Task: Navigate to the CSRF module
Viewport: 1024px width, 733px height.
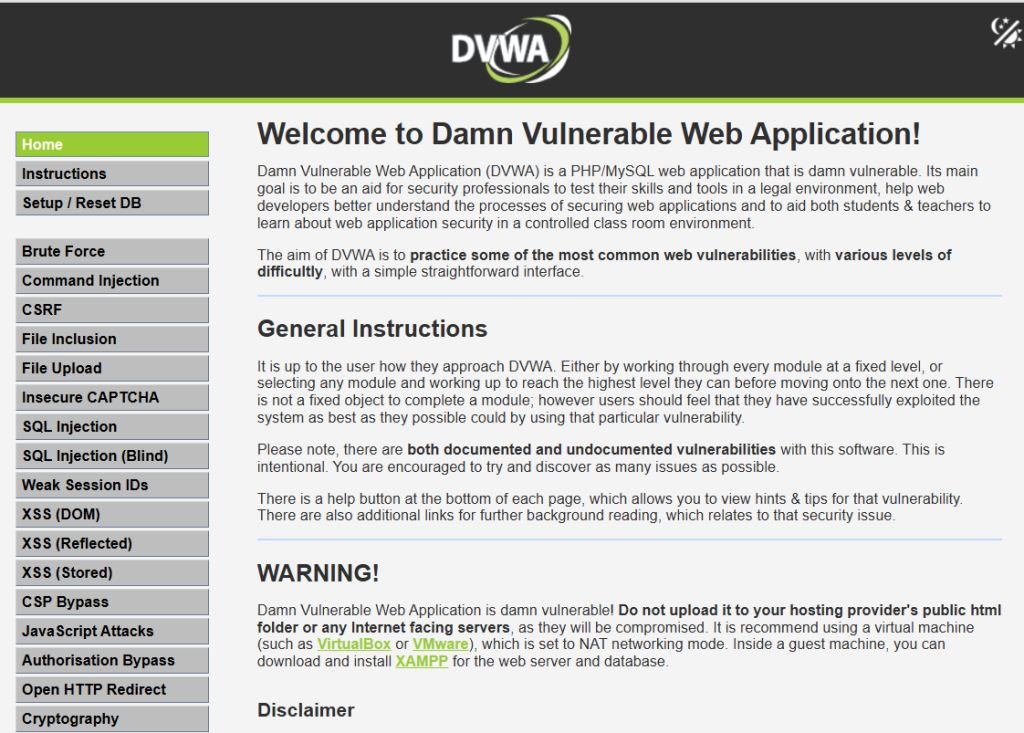Action: [x=112, y=310]
